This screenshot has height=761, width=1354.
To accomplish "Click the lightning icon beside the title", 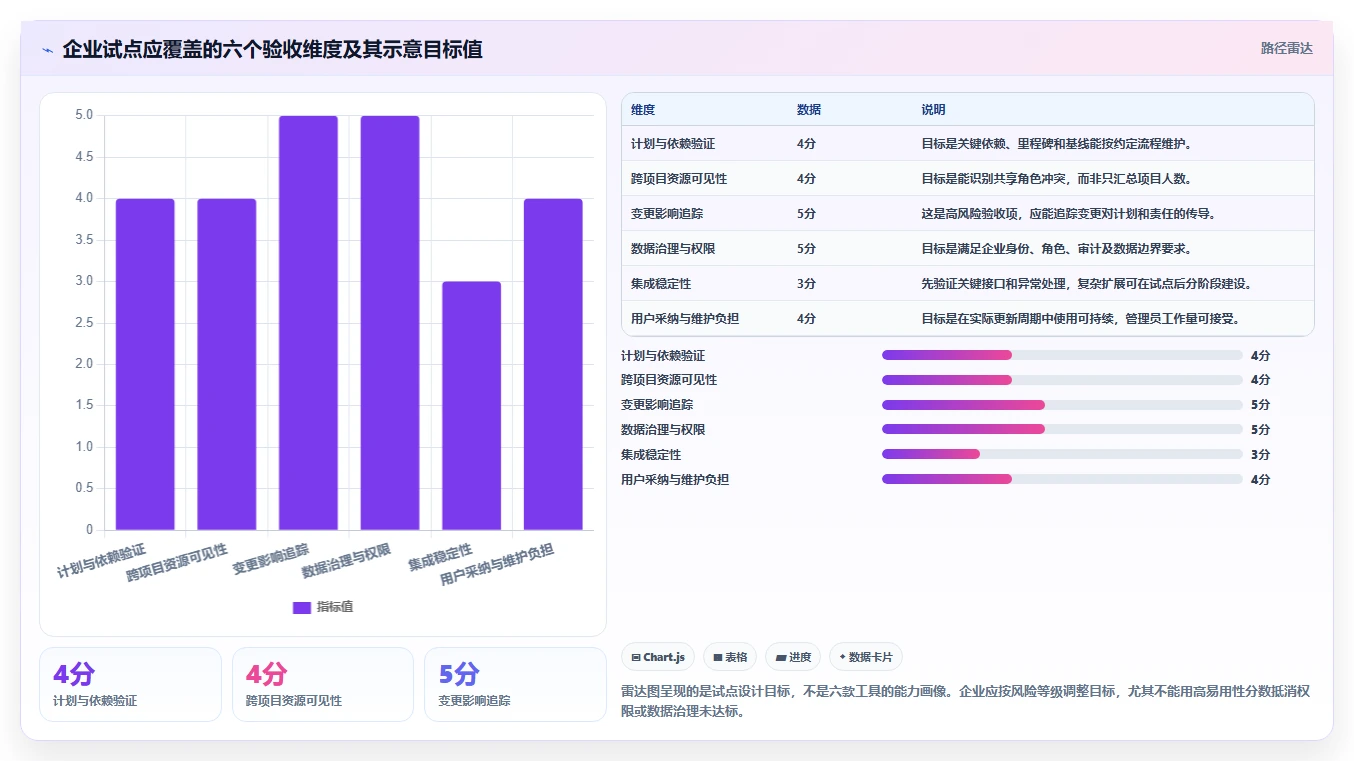I will coord(48,49).
